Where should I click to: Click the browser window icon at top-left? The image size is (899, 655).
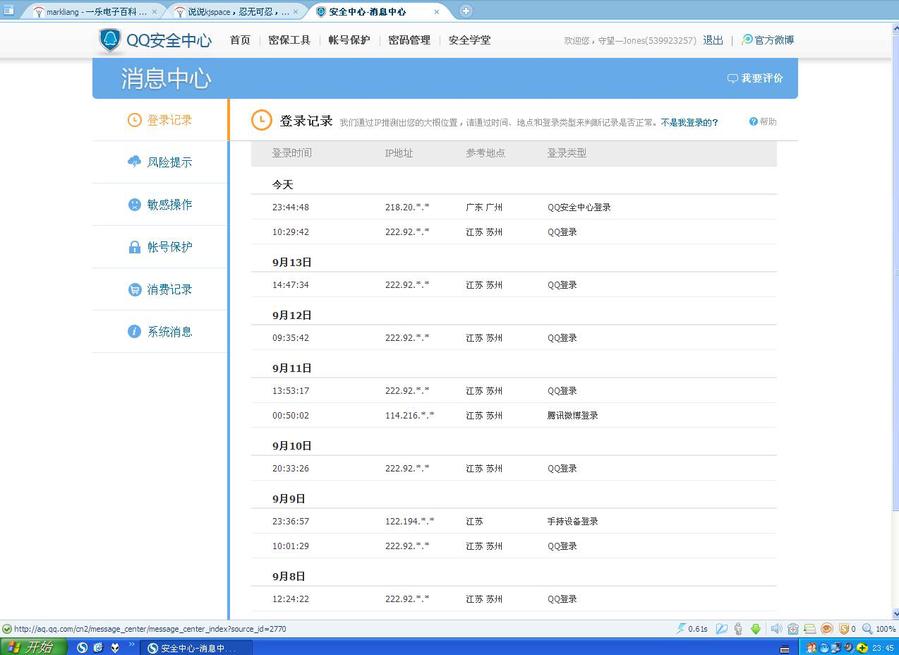9,10
